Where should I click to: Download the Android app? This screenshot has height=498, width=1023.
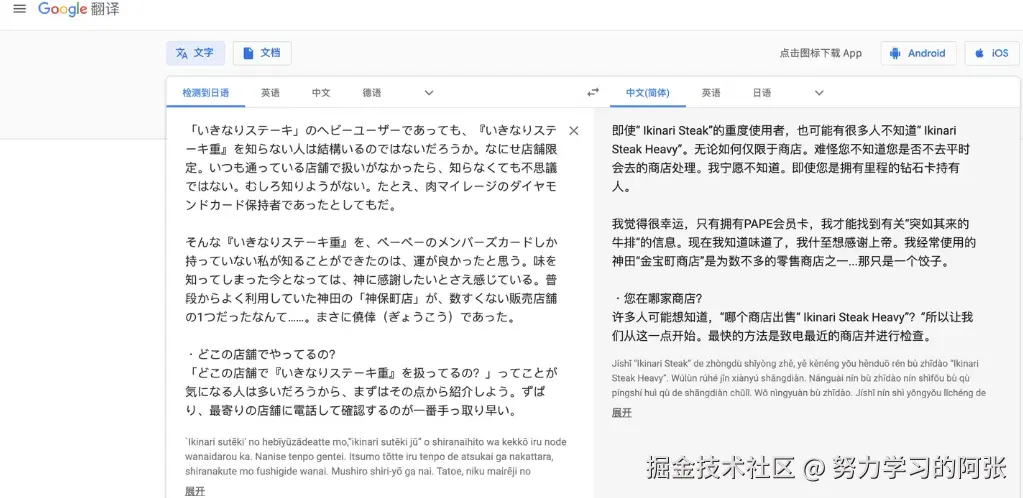[918, 54]
